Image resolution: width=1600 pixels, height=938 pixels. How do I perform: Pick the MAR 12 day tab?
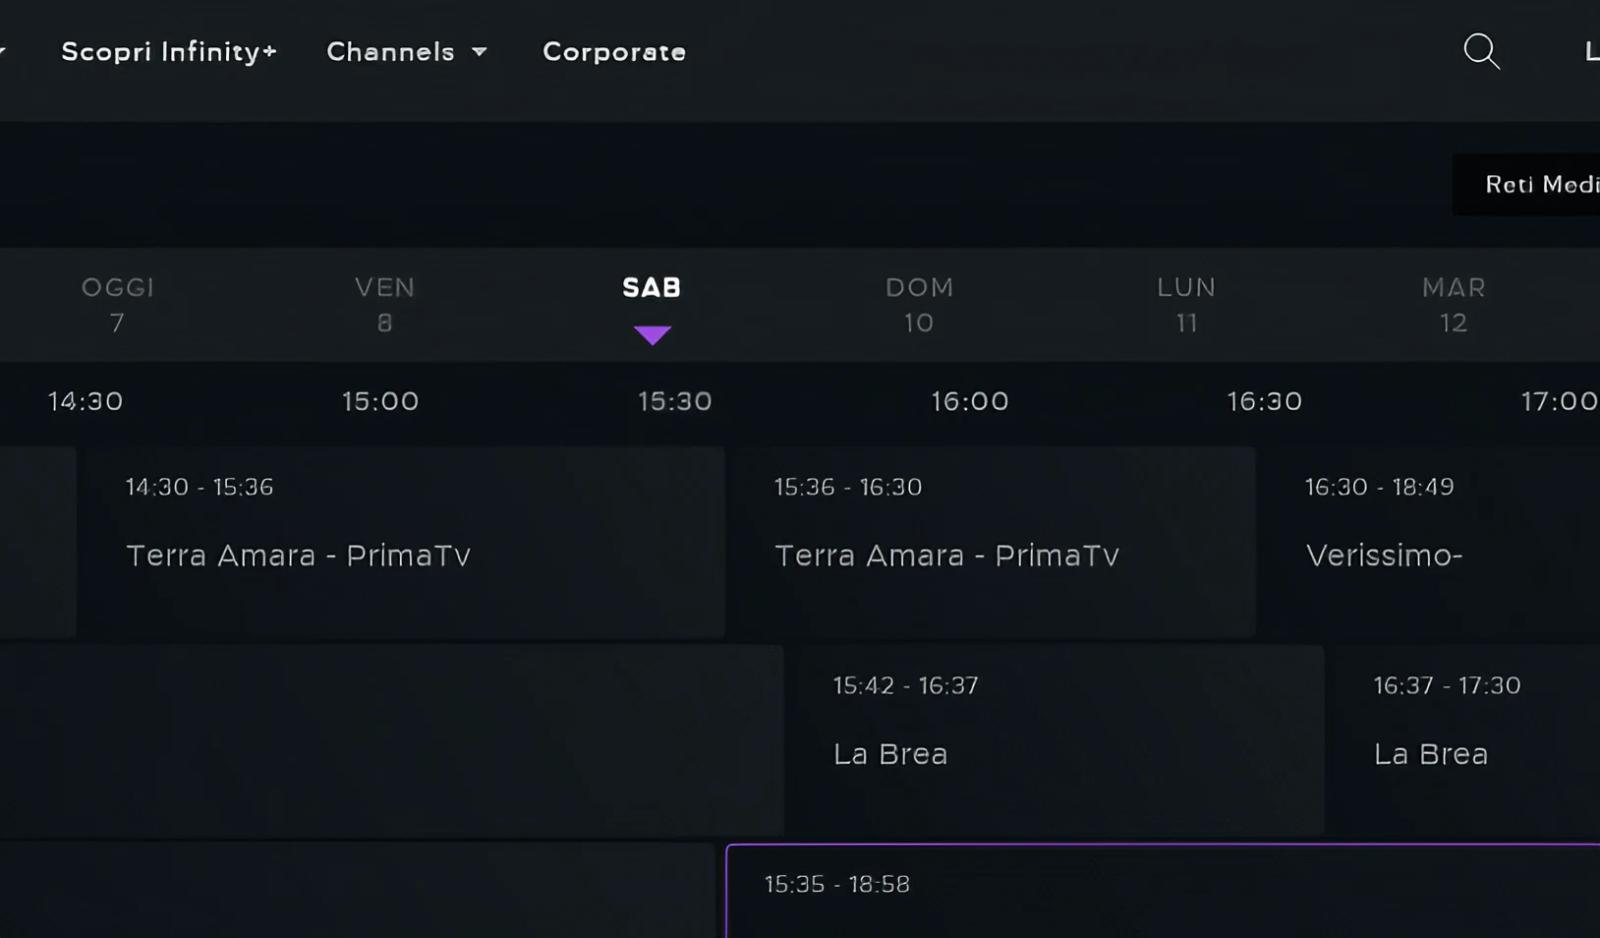pyautogui.click(x=1453, y=304)
